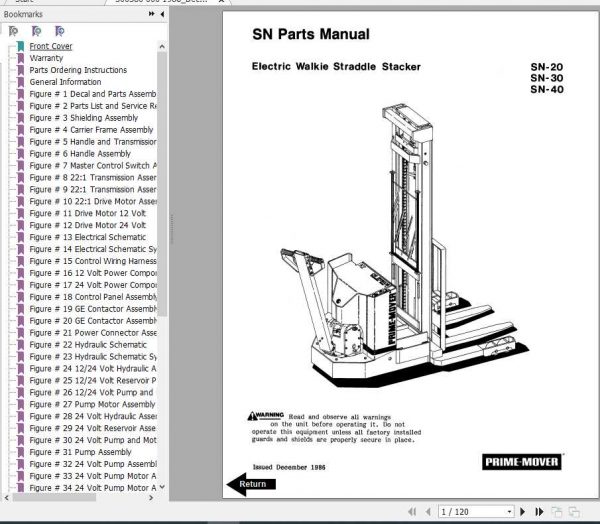Open Figure # 29 24 Volt Reservoir

pos(93,428)
